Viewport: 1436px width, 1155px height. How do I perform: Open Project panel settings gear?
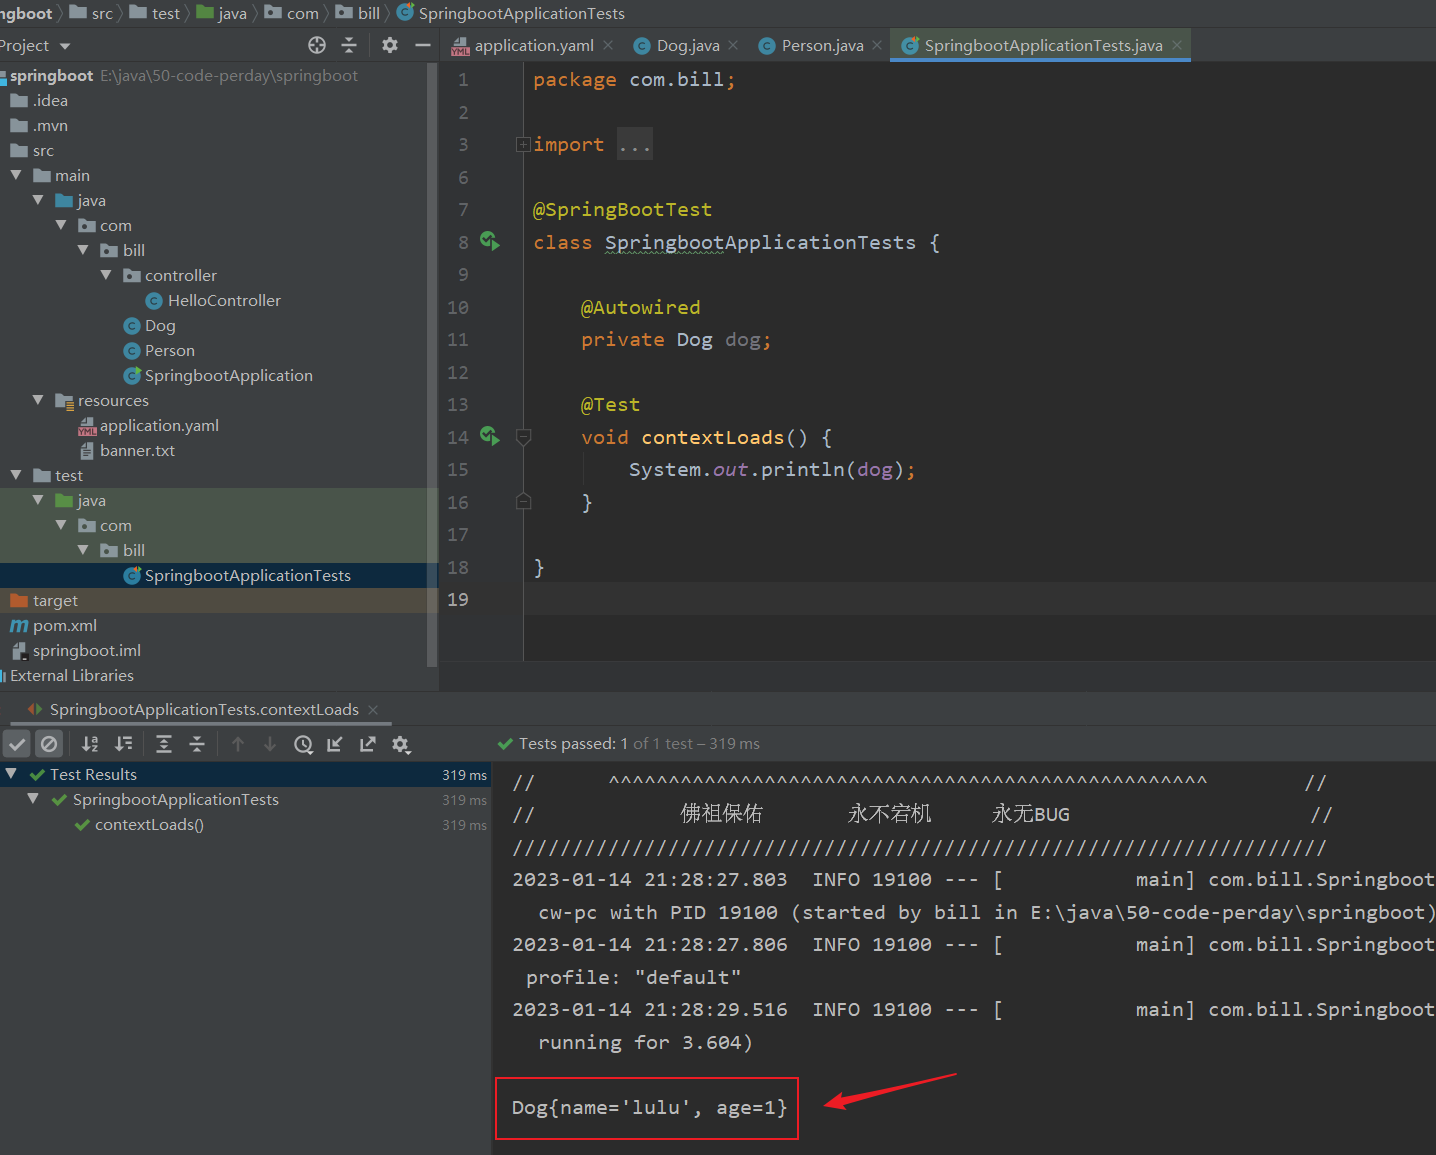point(390,45)
